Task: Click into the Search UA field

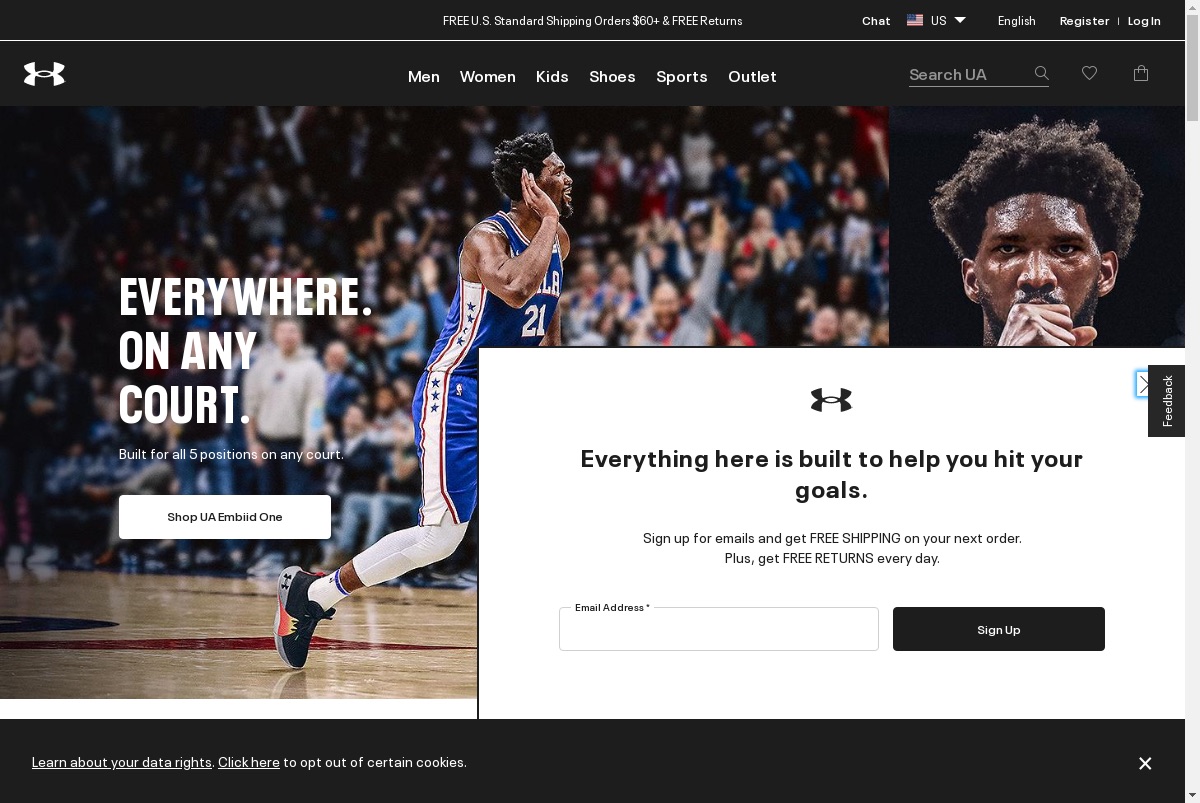Action: tap(968, 75)
